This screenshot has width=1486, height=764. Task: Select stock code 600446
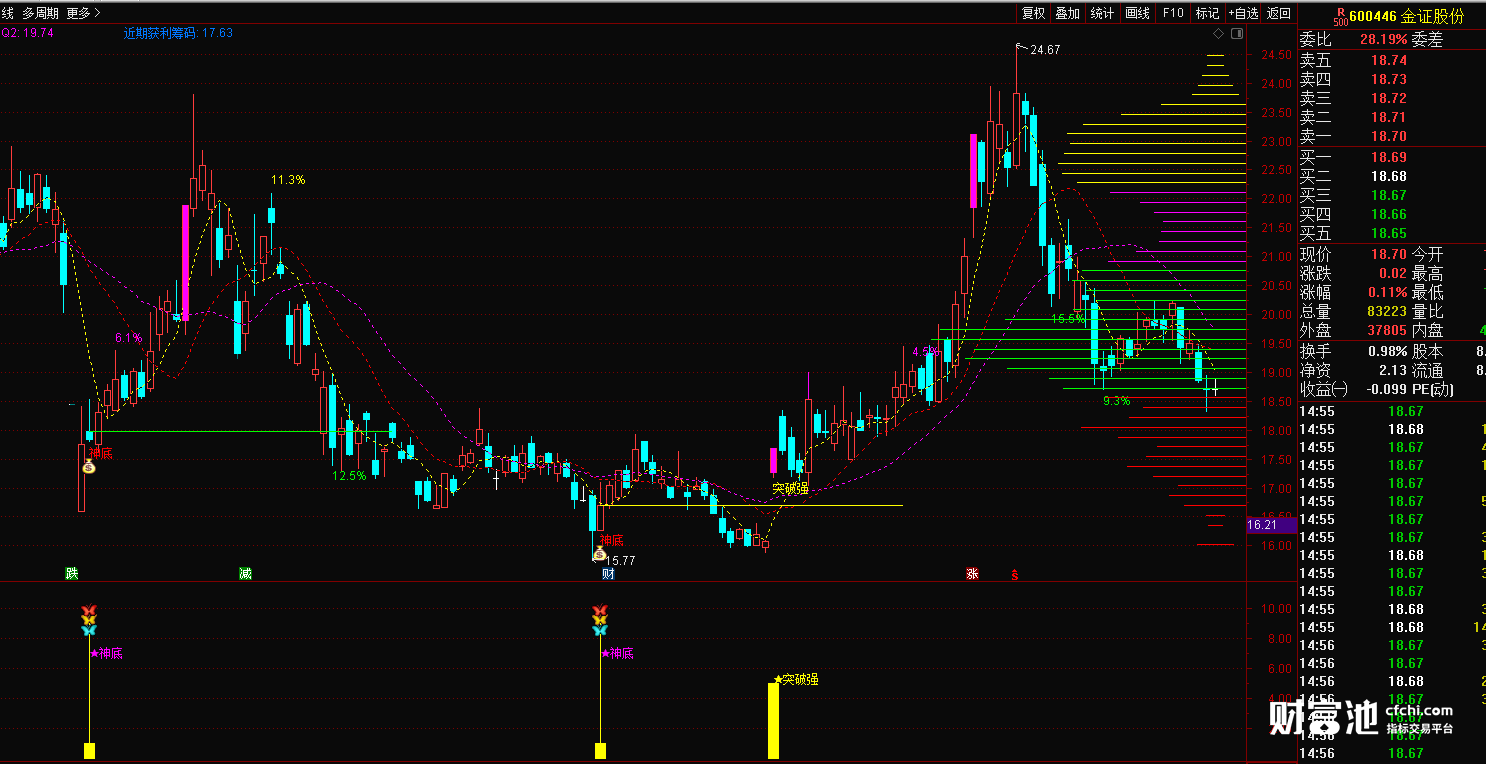(1372, 17)
